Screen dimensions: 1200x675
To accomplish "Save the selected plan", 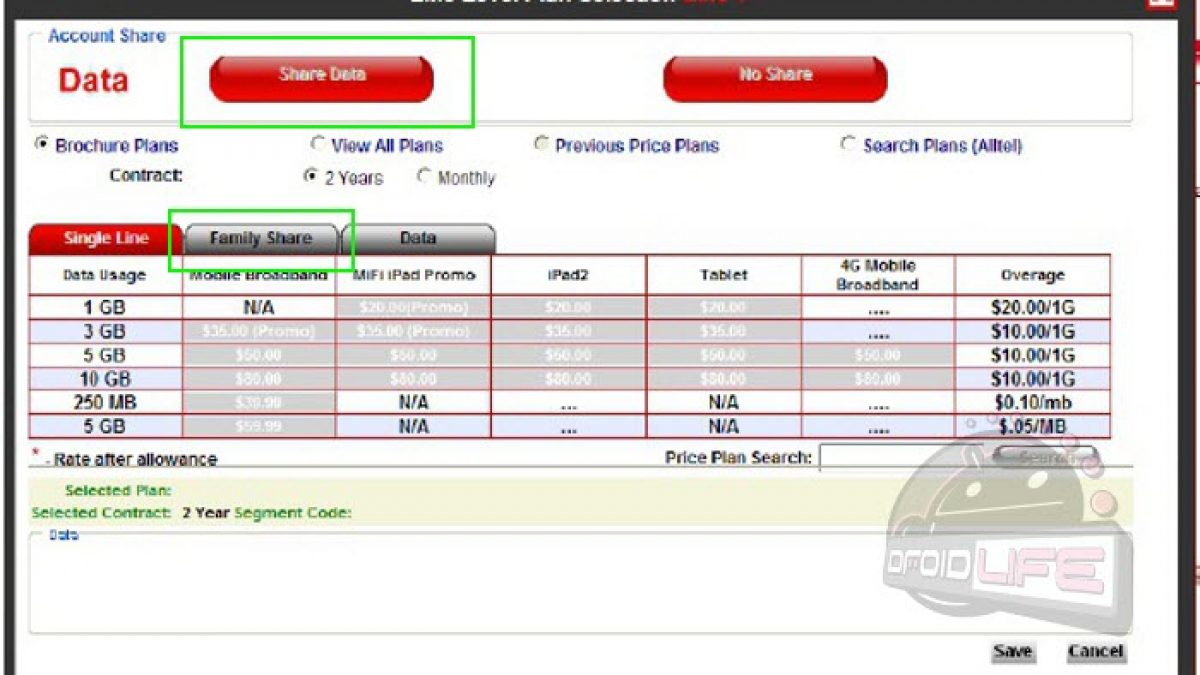I will [x=1012, y=651].
